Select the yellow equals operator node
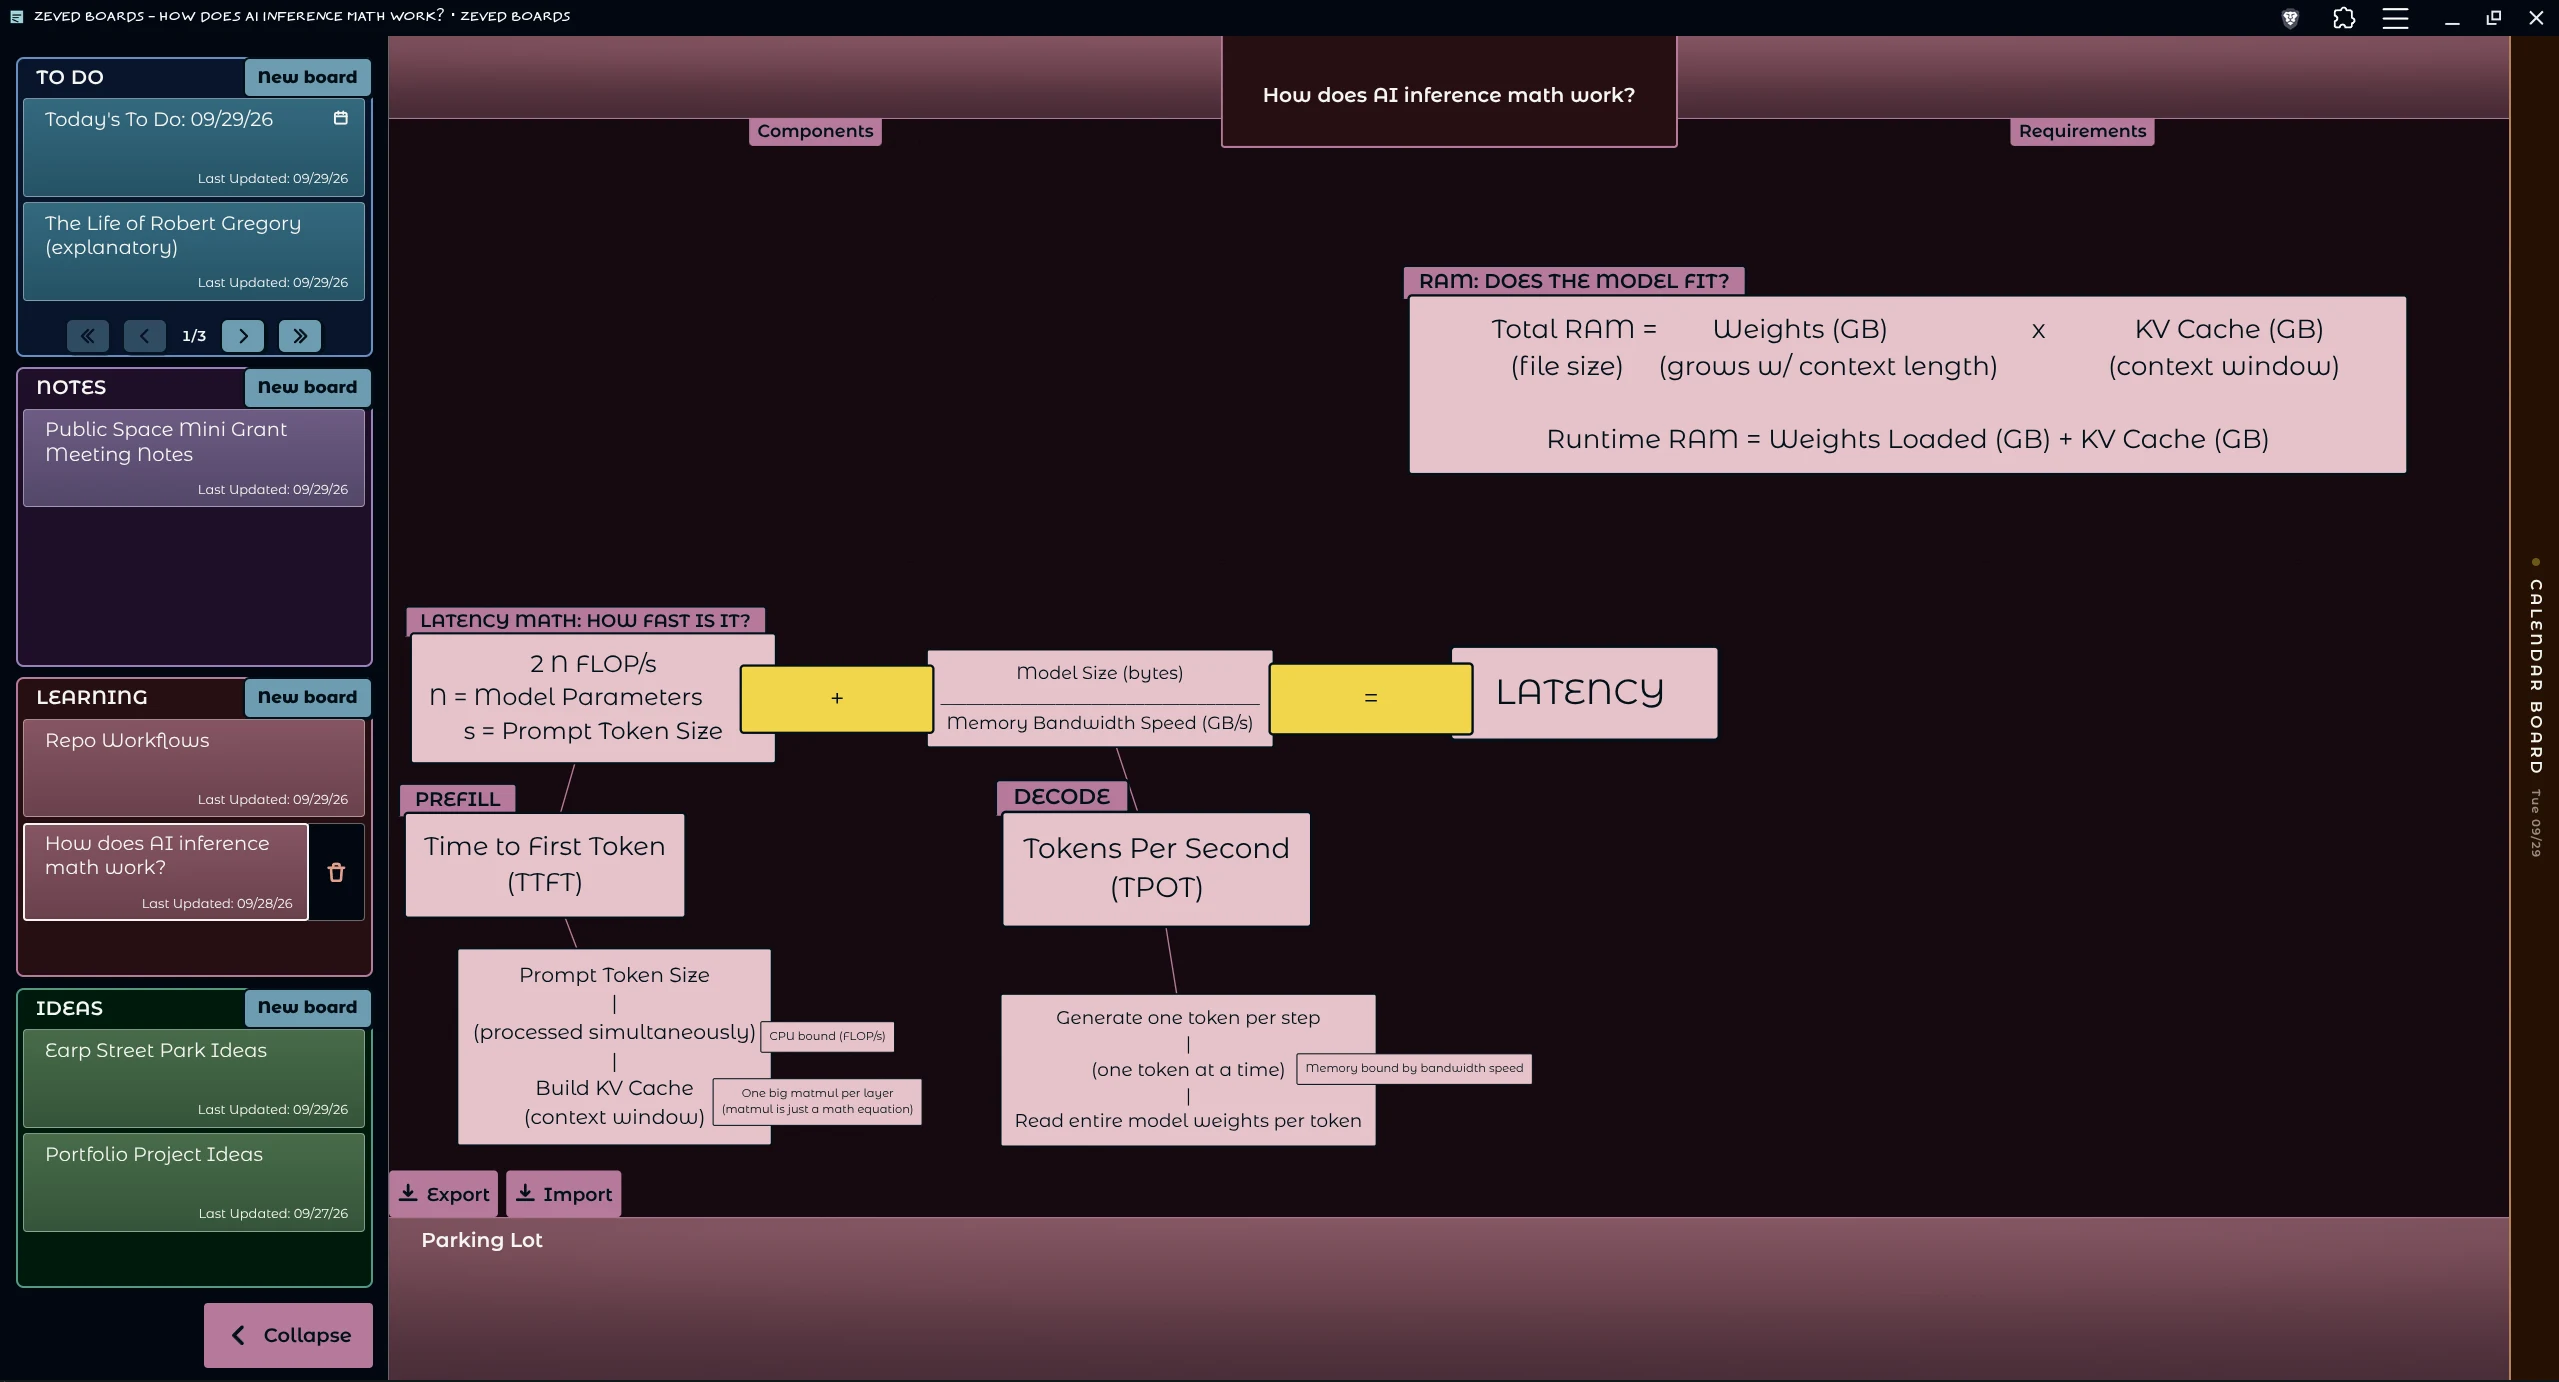Image resolution: width=2559 pixels, height=1382 pixels. coord(1371,698)
